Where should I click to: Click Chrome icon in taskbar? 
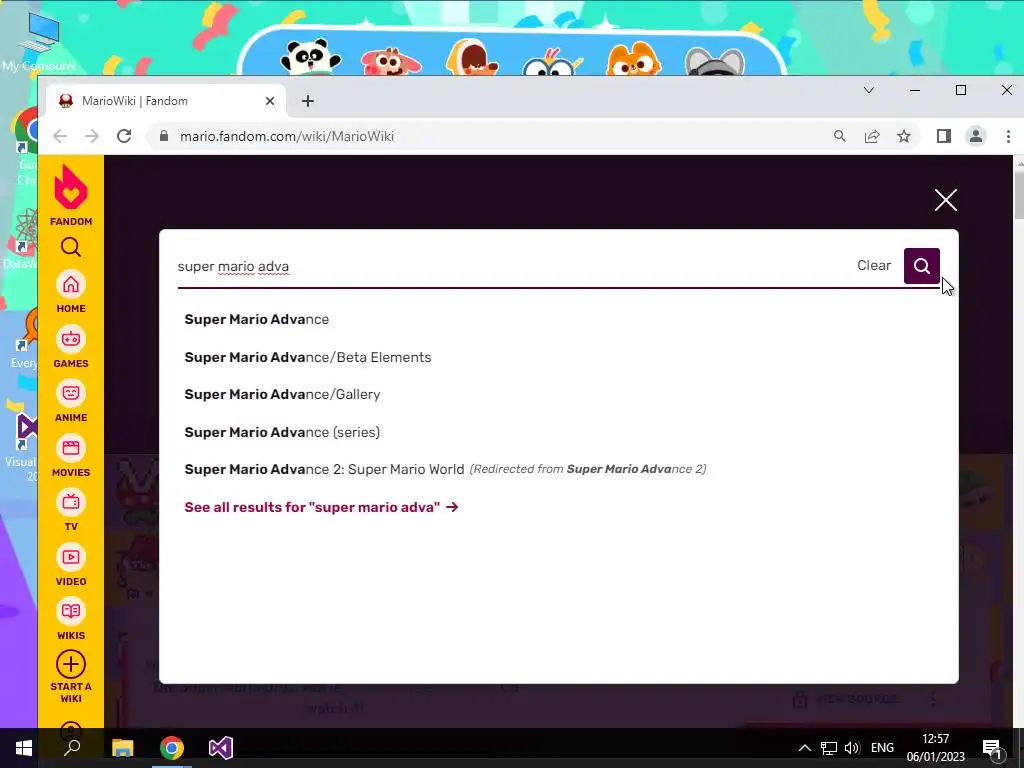coord(172,748)
